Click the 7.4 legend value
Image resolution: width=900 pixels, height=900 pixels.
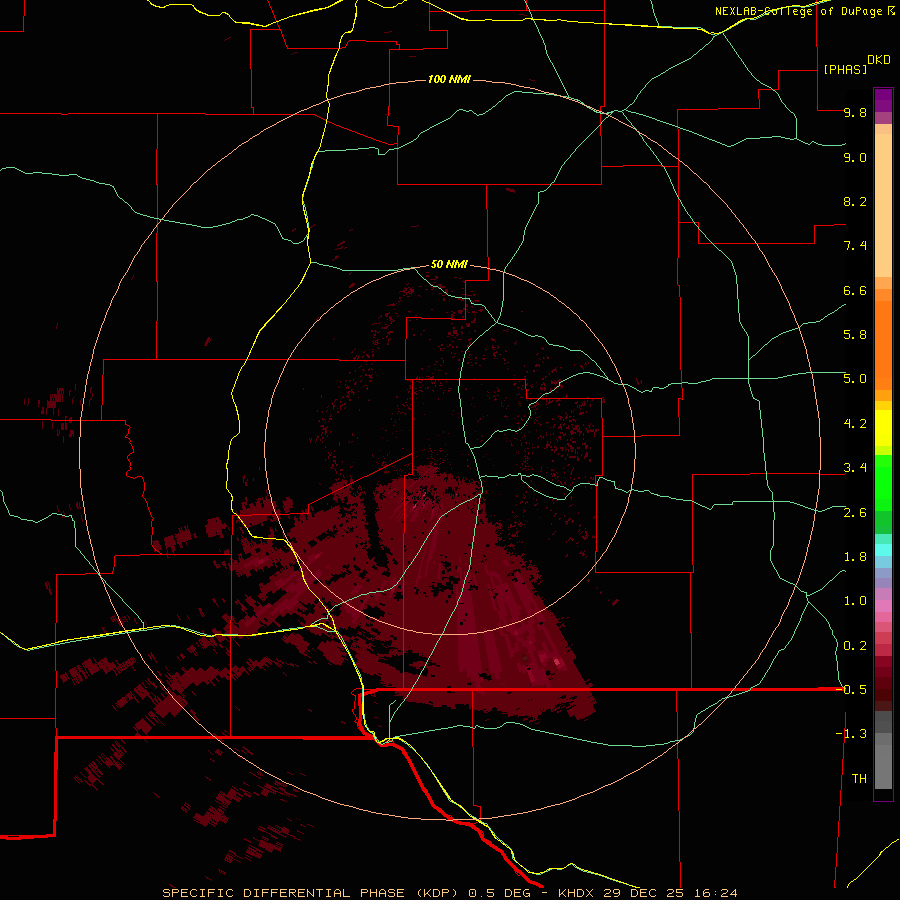click(855, 246)
